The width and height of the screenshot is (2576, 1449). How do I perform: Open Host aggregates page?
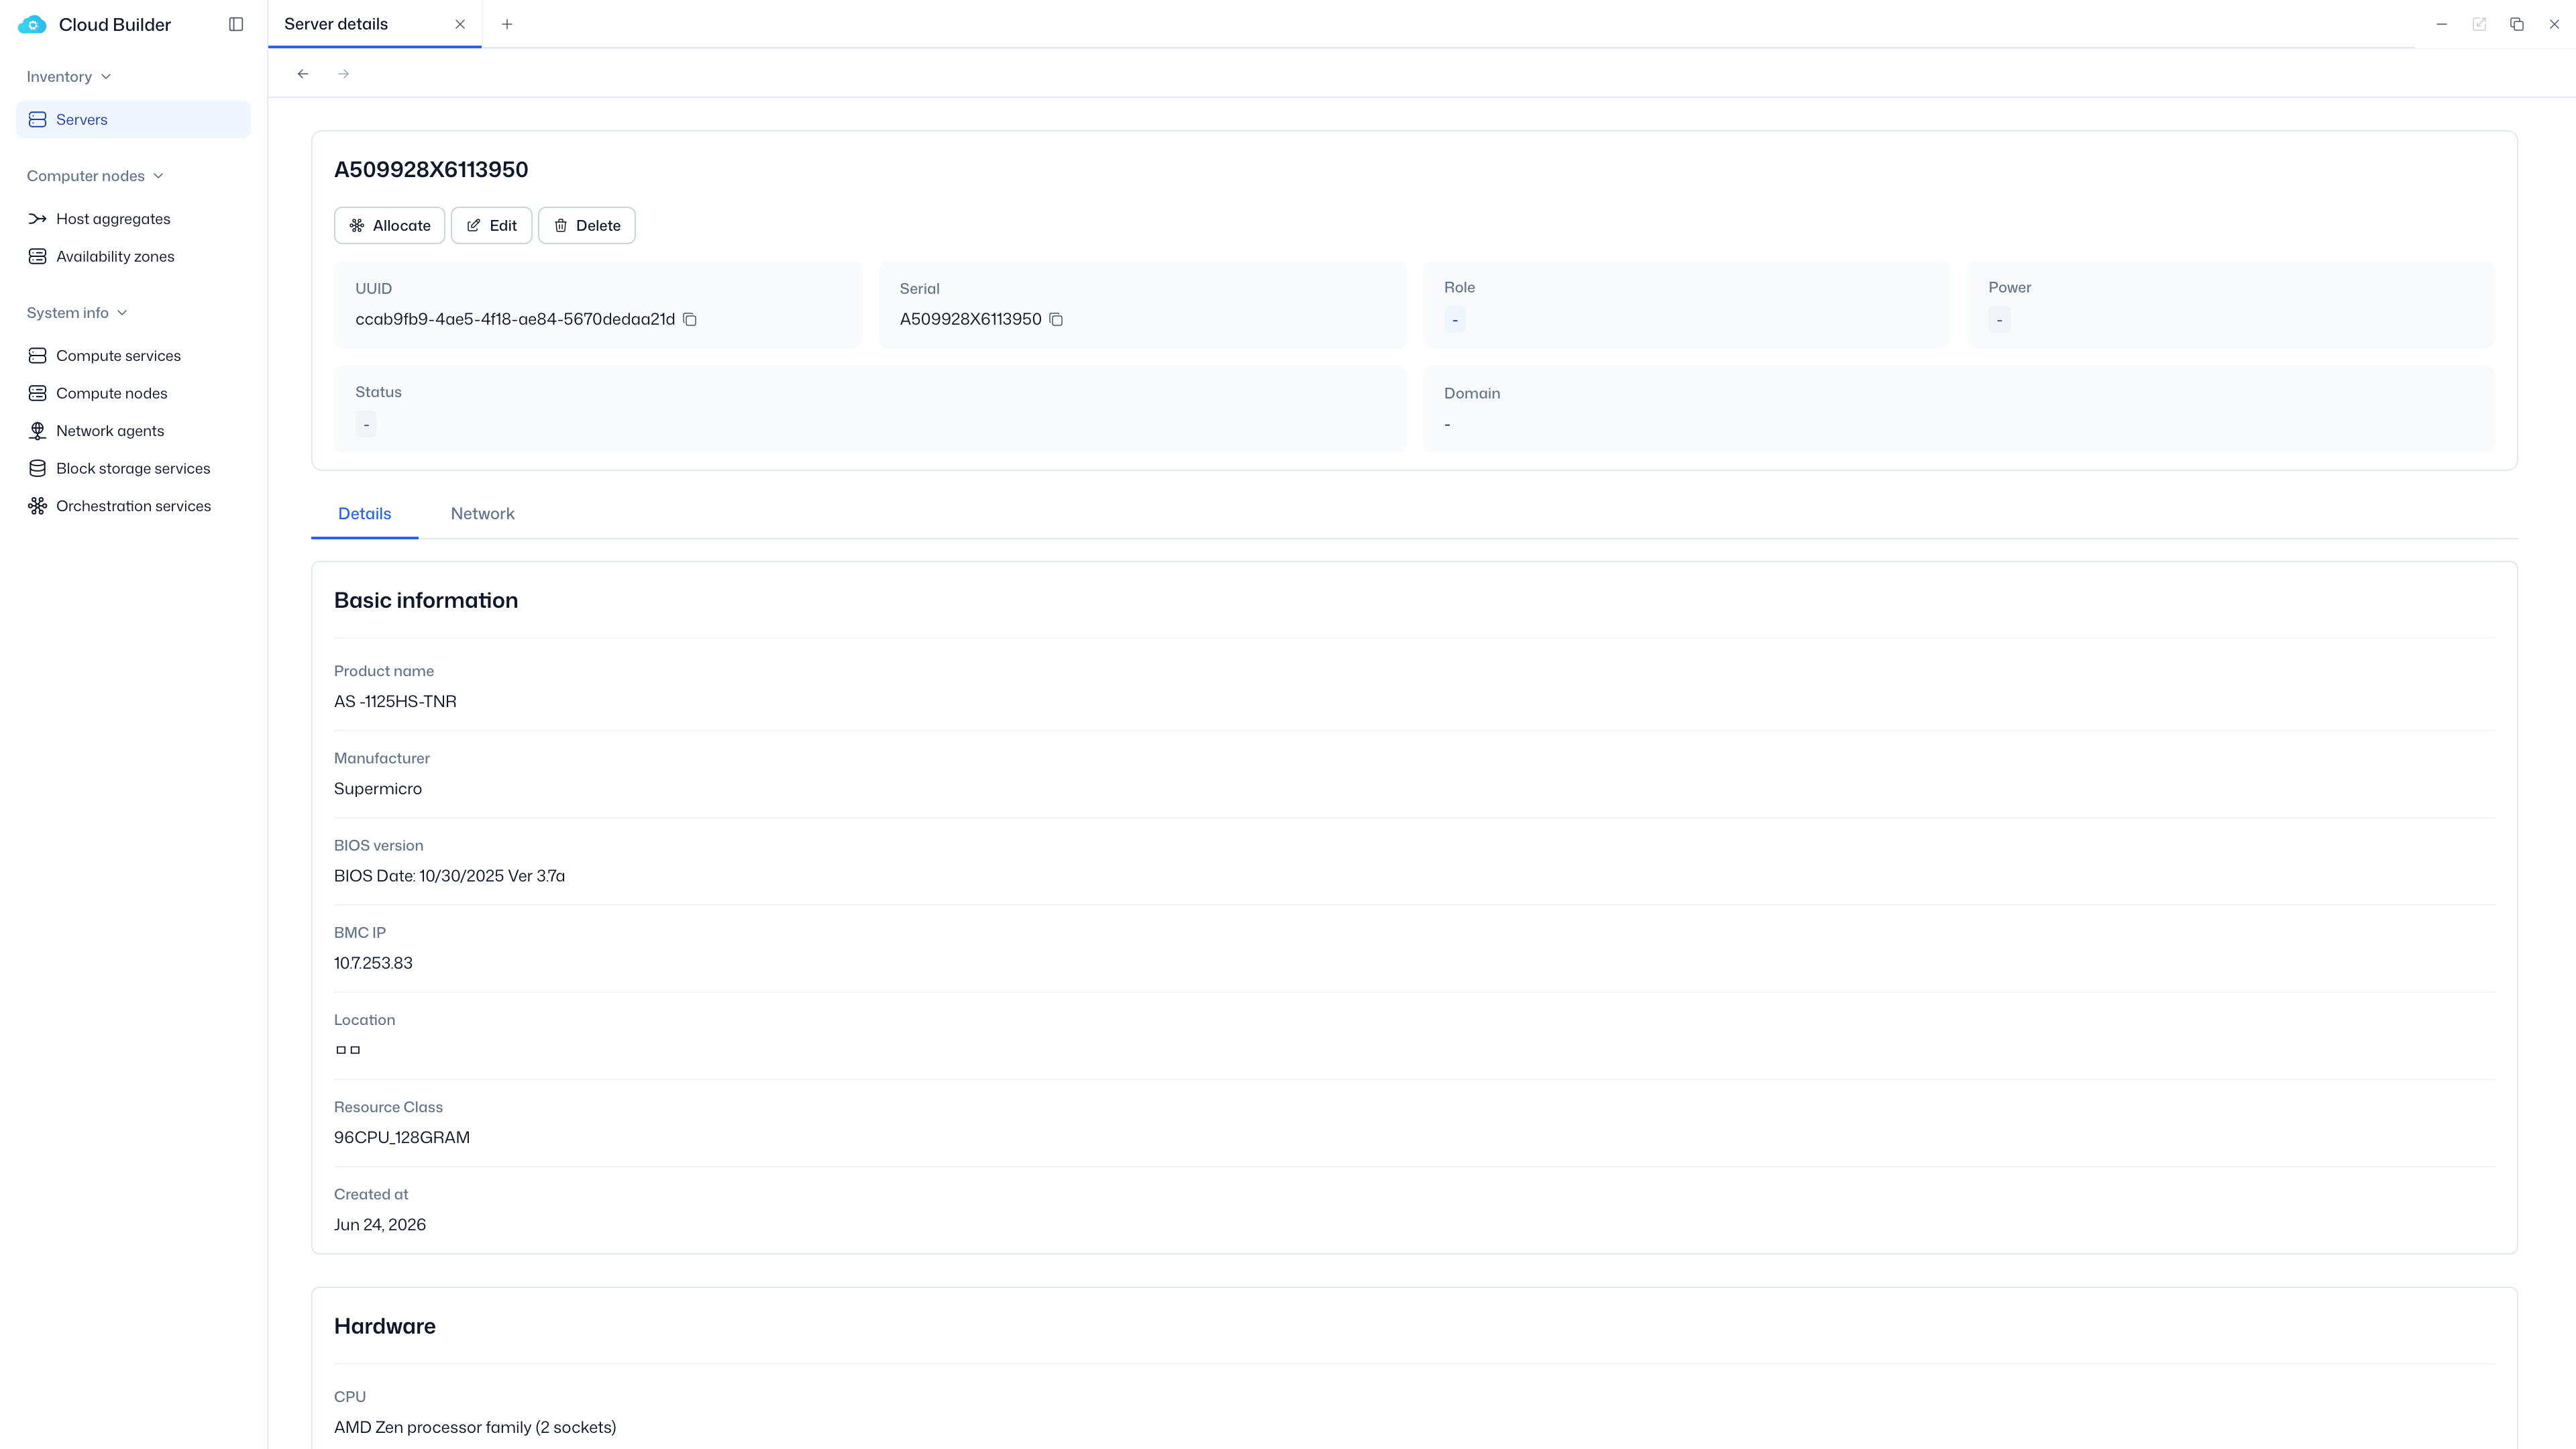(x=133, y=218)
